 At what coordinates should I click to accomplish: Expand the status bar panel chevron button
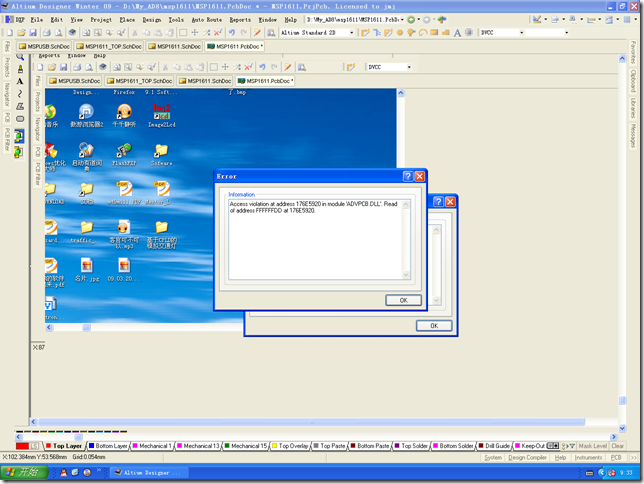coord(634,457)
